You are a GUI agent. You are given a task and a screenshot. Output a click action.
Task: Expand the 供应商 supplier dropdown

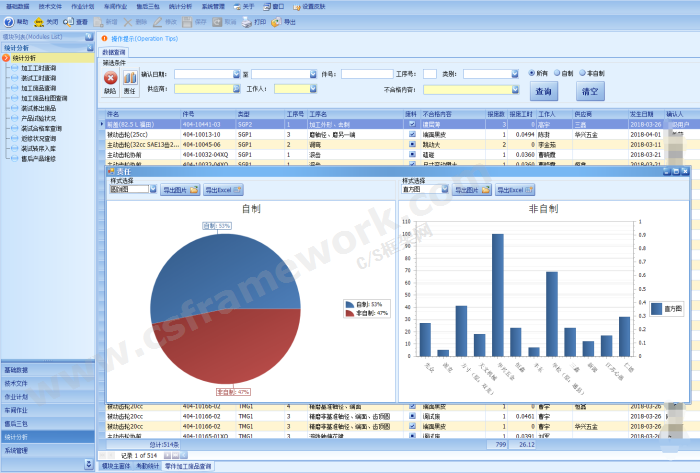234,89
